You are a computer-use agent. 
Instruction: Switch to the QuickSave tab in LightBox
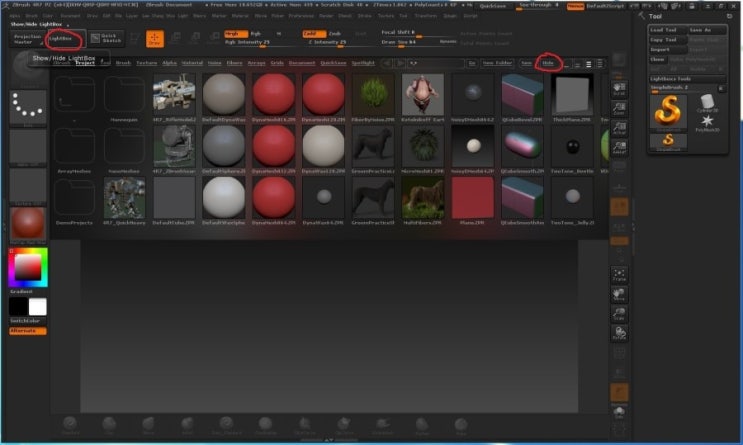(333, 63)
